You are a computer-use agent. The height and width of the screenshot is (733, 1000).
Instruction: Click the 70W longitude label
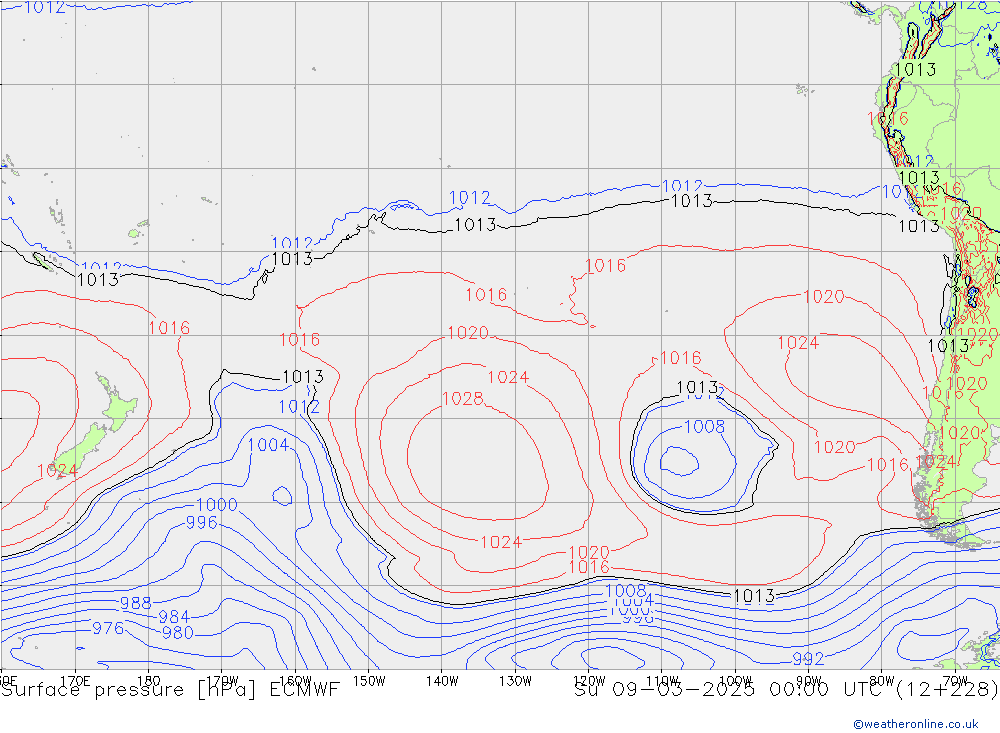955,681
